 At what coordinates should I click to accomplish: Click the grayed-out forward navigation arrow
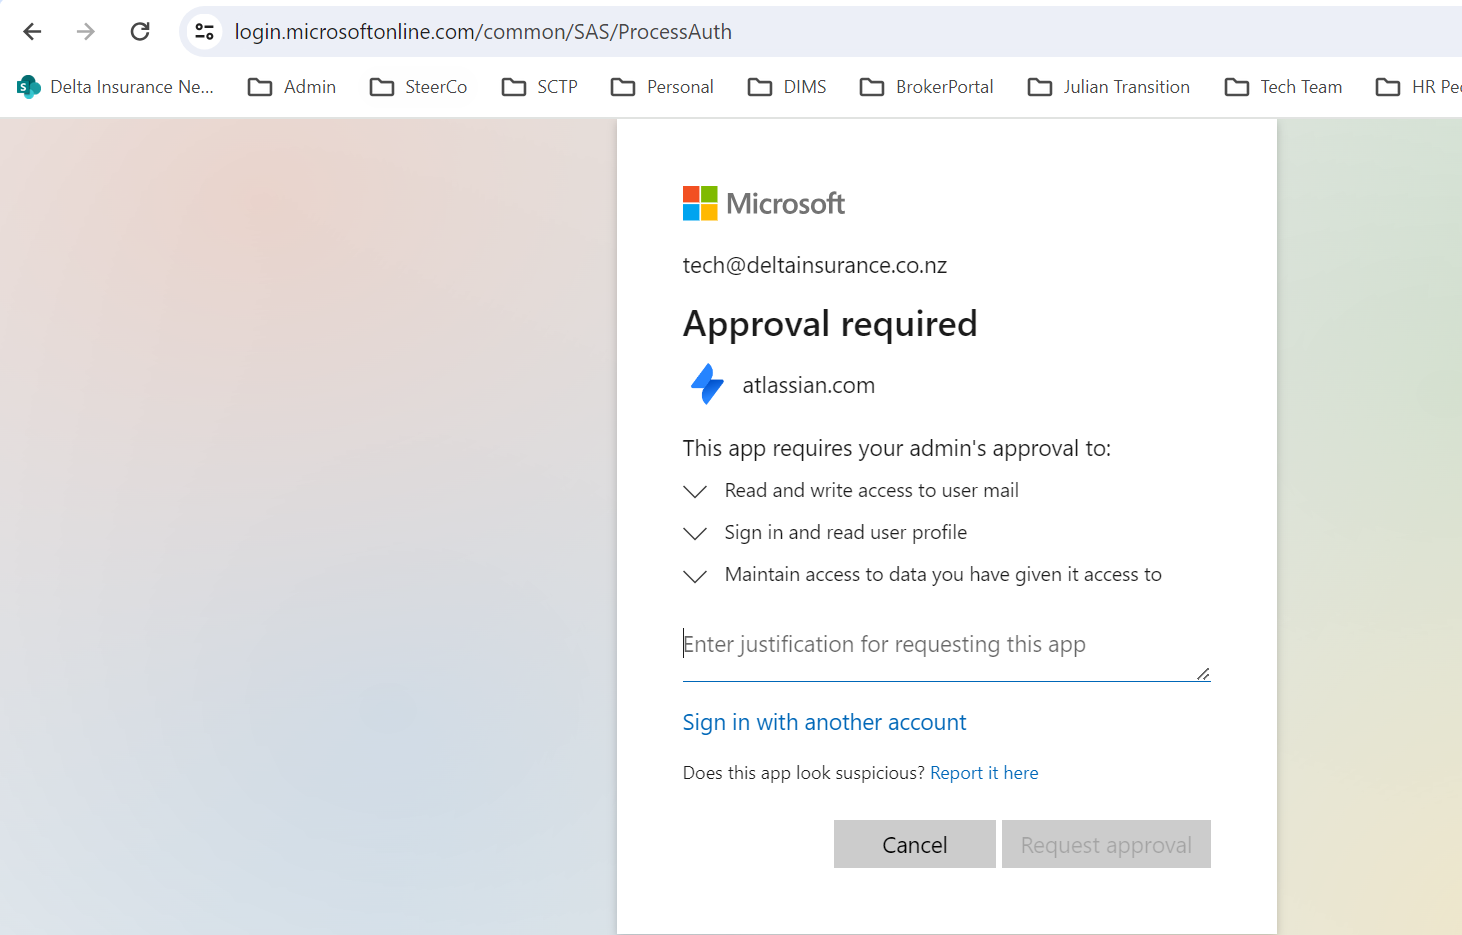tap(85, 31)
